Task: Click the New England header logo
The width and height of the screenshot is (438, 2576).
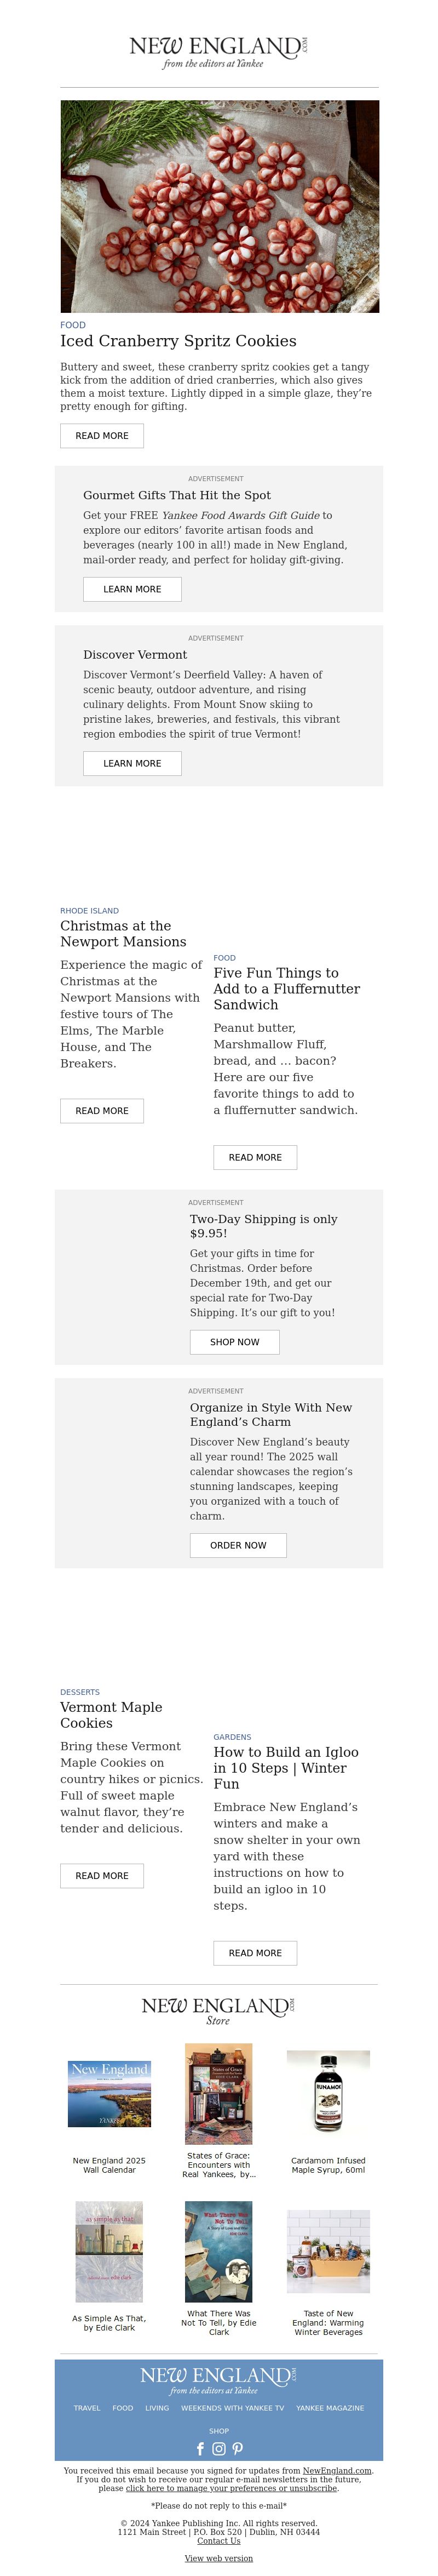Action: [219, 52]
